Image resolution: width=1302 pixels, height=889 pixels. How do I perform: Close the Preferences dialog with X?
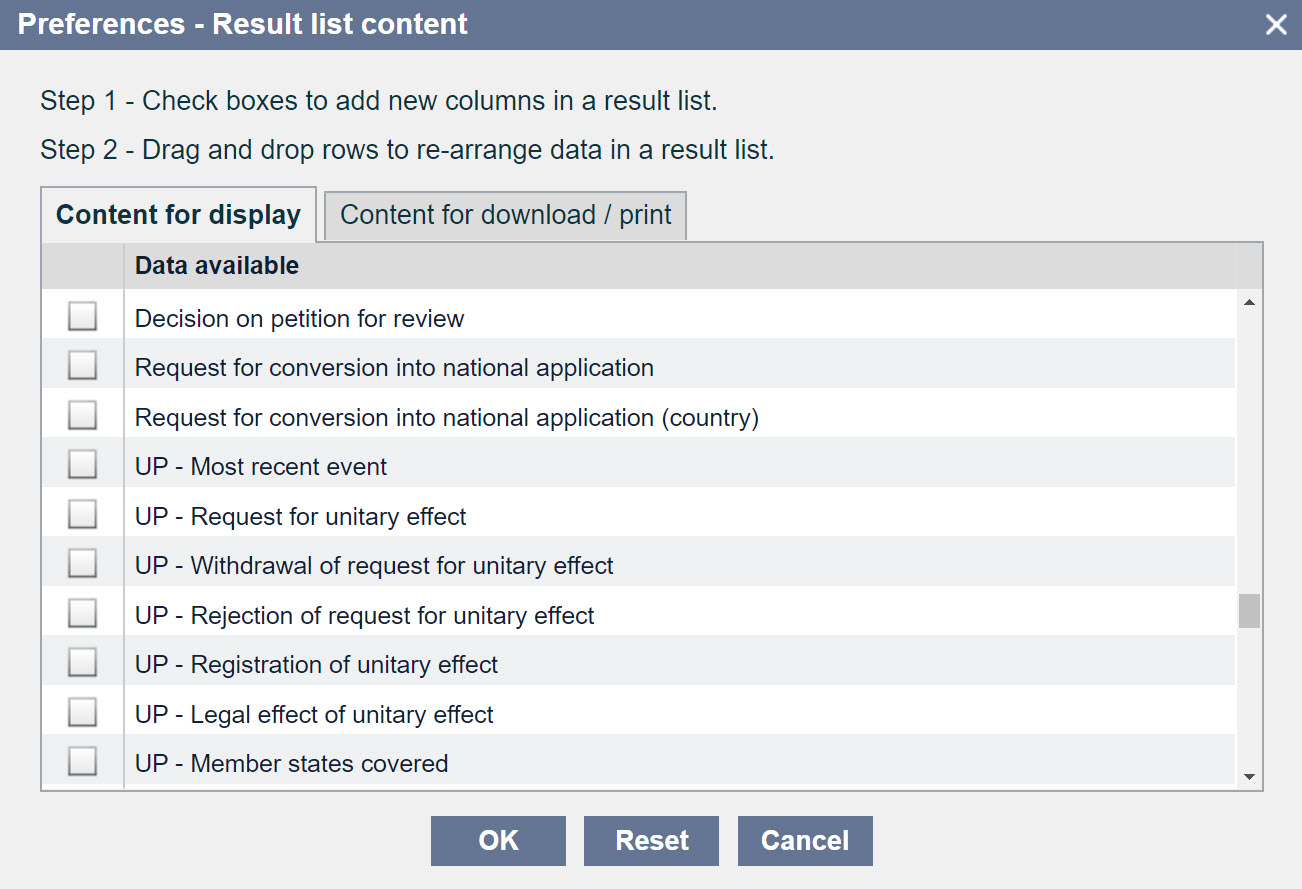pyautogui.click(x=1276, y=25)
